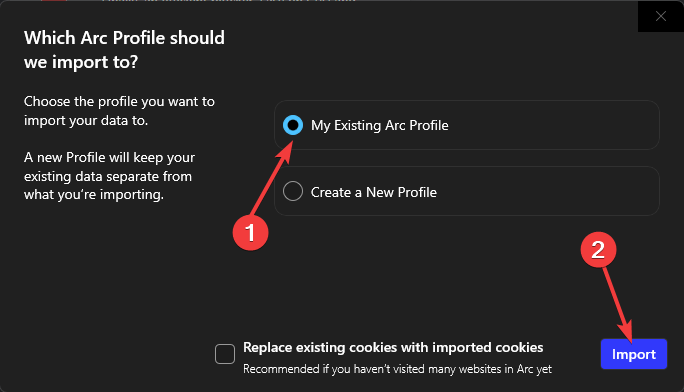Click the blue Import button
The image size is (684, 392).
click(634, 354)
